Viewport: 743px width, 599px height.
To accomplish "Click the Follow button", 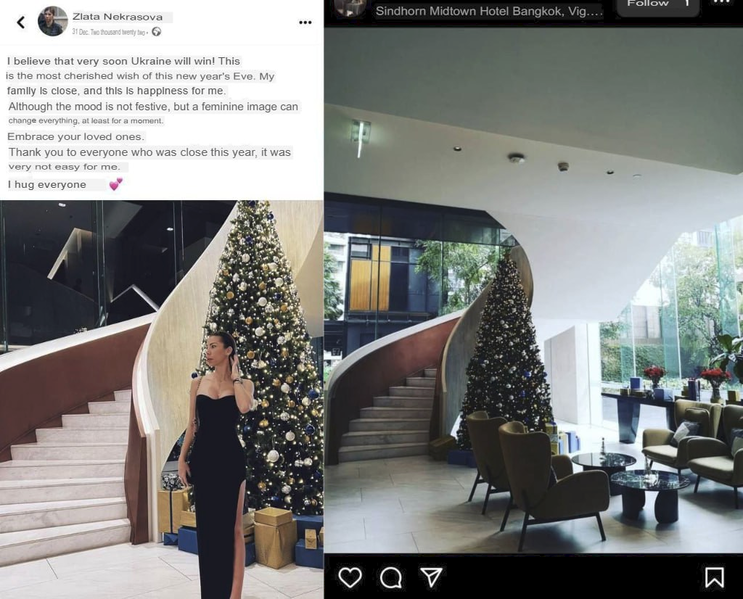I will pos(658,6).
